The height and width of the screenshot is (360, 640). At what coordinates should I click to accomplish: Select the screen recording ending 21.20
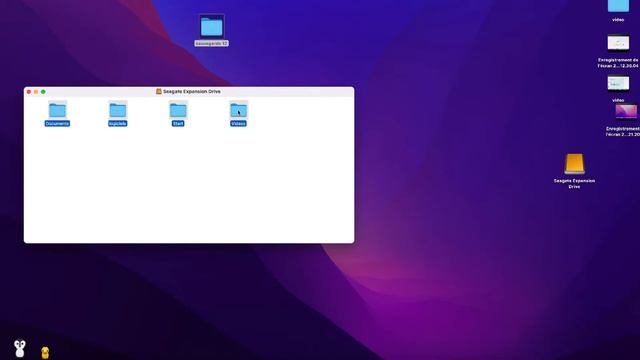626,111
